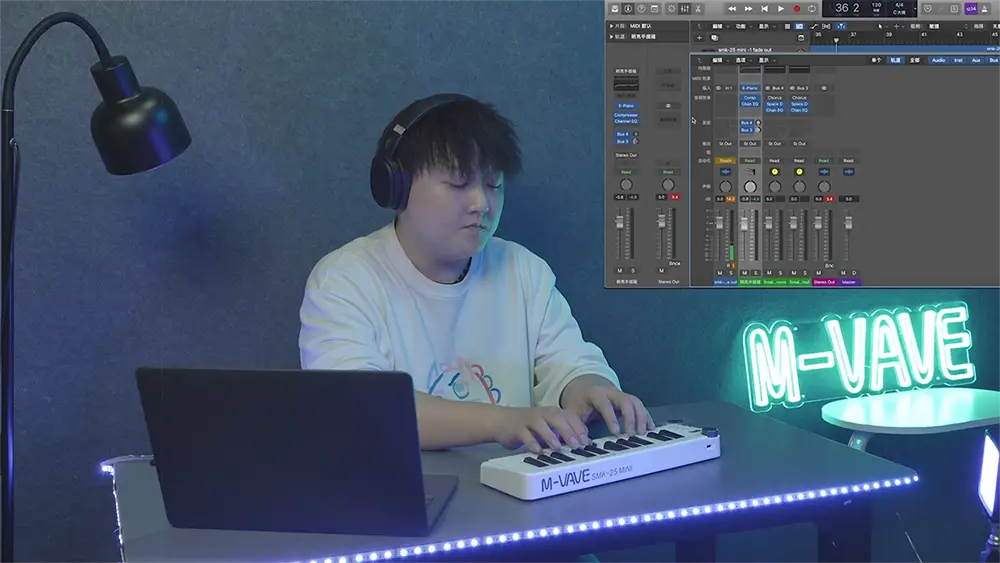Open the tracks area 编辑 menu
Screen dimensions: 1000x563
click(719, 27)
